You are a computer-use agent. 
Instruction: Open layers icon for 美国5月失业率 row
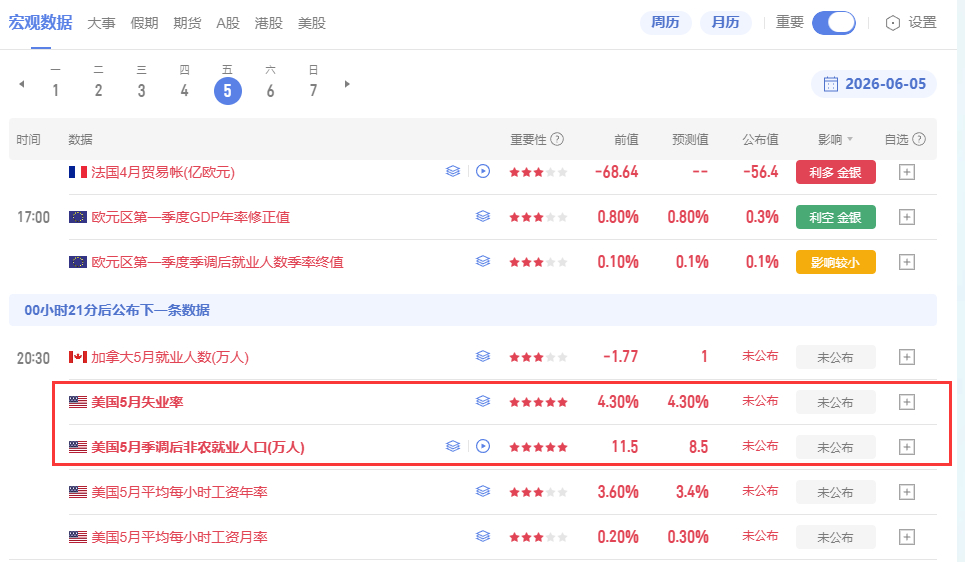[x=483, y=402]
